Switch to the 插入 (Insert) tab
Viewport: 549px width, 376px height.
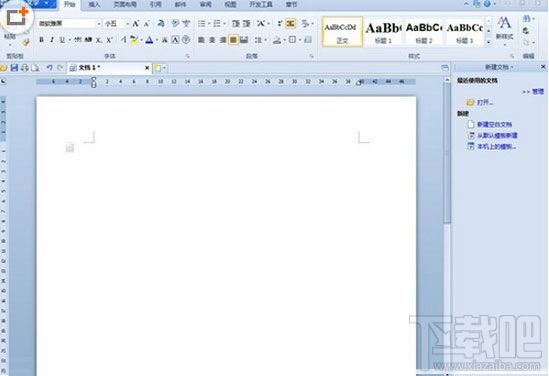(x=94, y=4)
